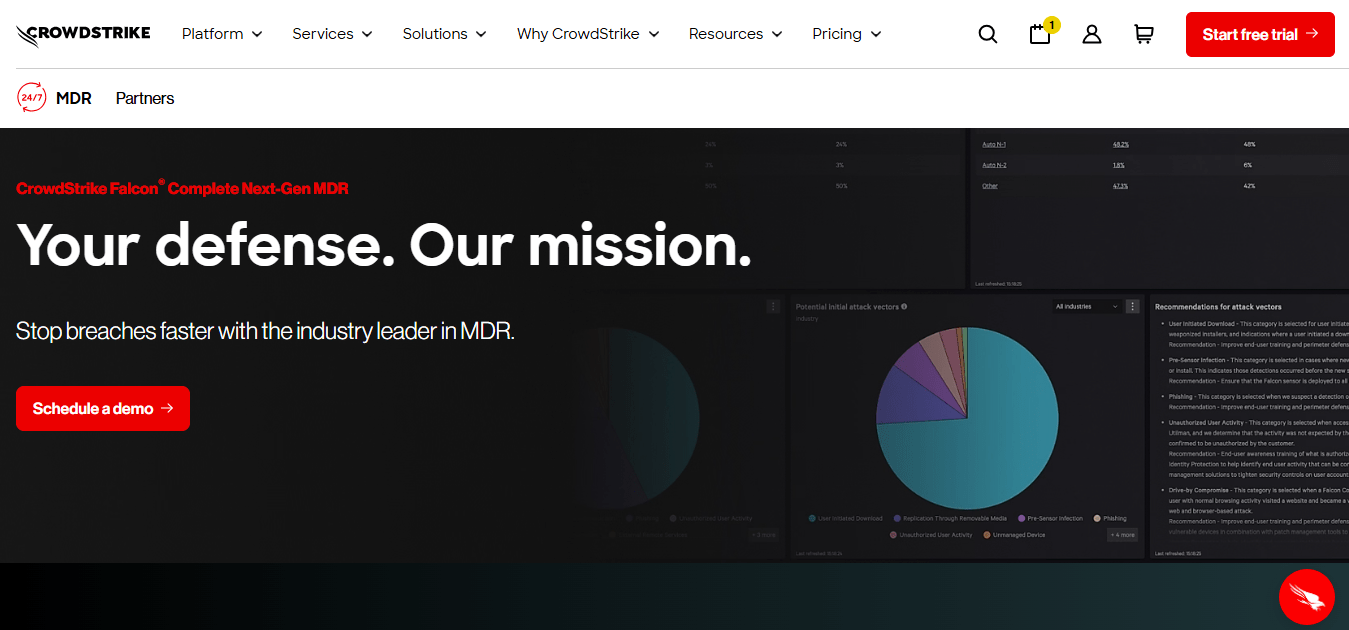Open the shopping cart icon
1349x630 pixels.
point(1144,34)
